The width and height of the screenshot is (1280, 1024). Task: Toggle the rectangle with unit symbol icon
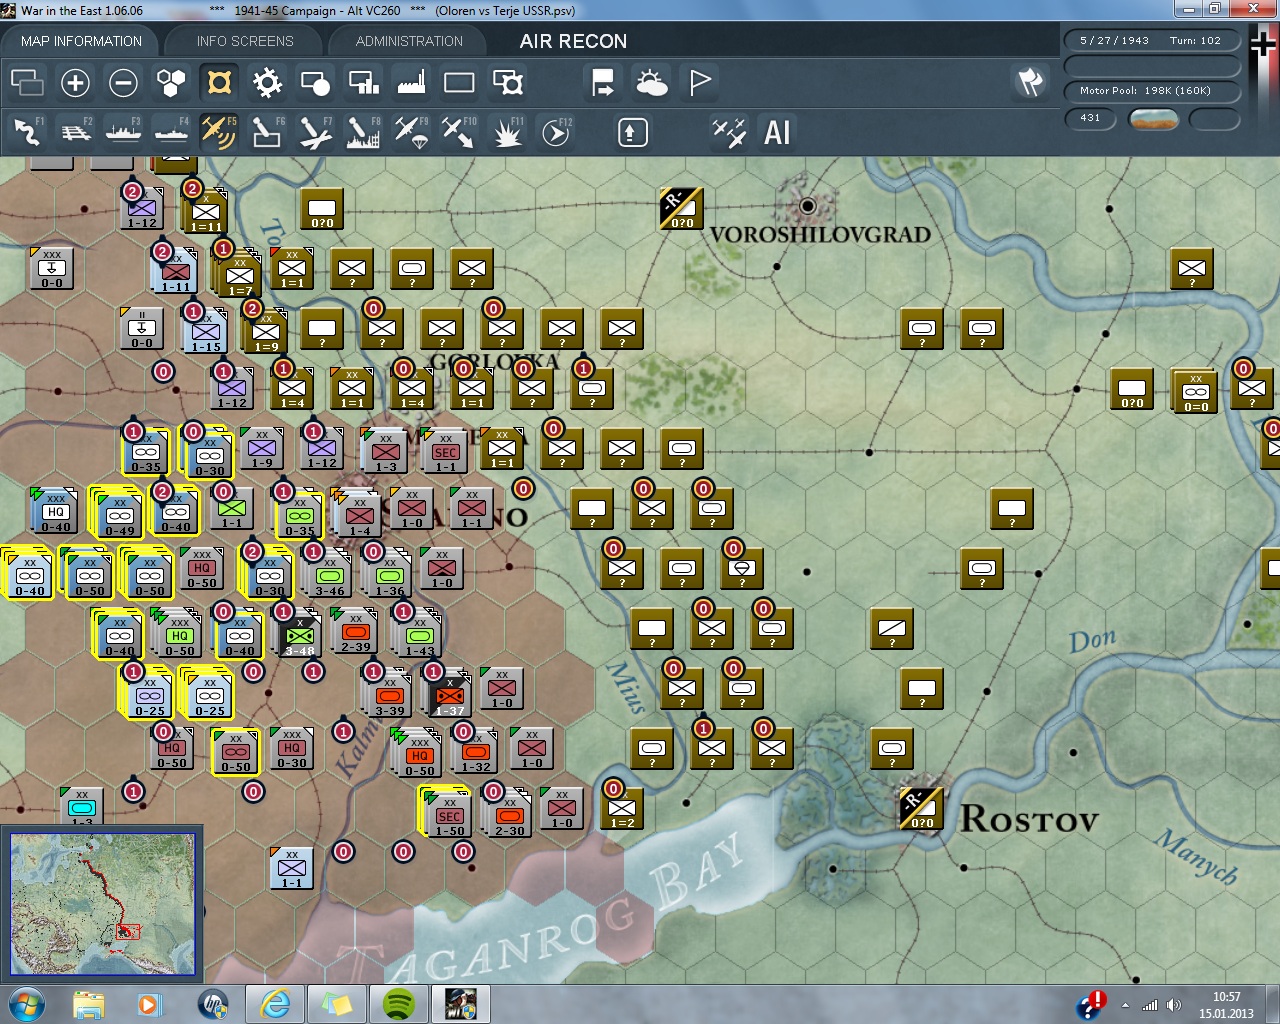point(507,82)
